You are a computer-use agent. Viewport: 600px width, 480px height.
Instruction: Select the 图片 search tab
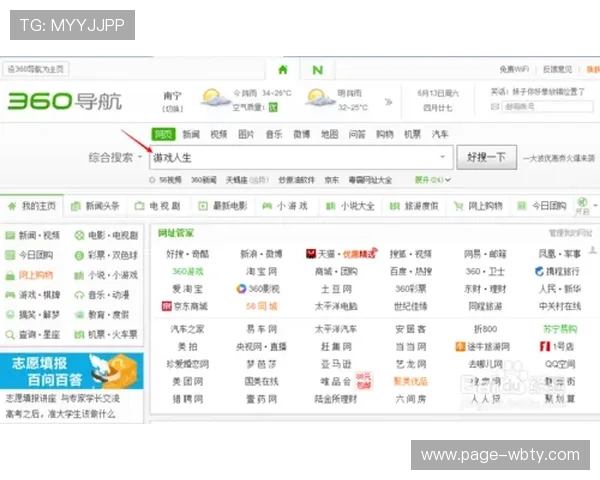click(246, 134)
